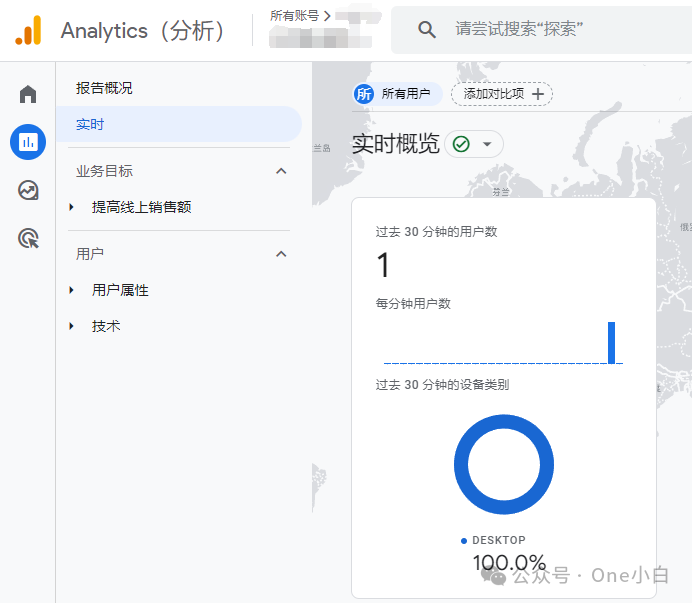This screenshot has height=603, width=692.
Task: Open the Explore icon in the sidebar
Action: 28,190
